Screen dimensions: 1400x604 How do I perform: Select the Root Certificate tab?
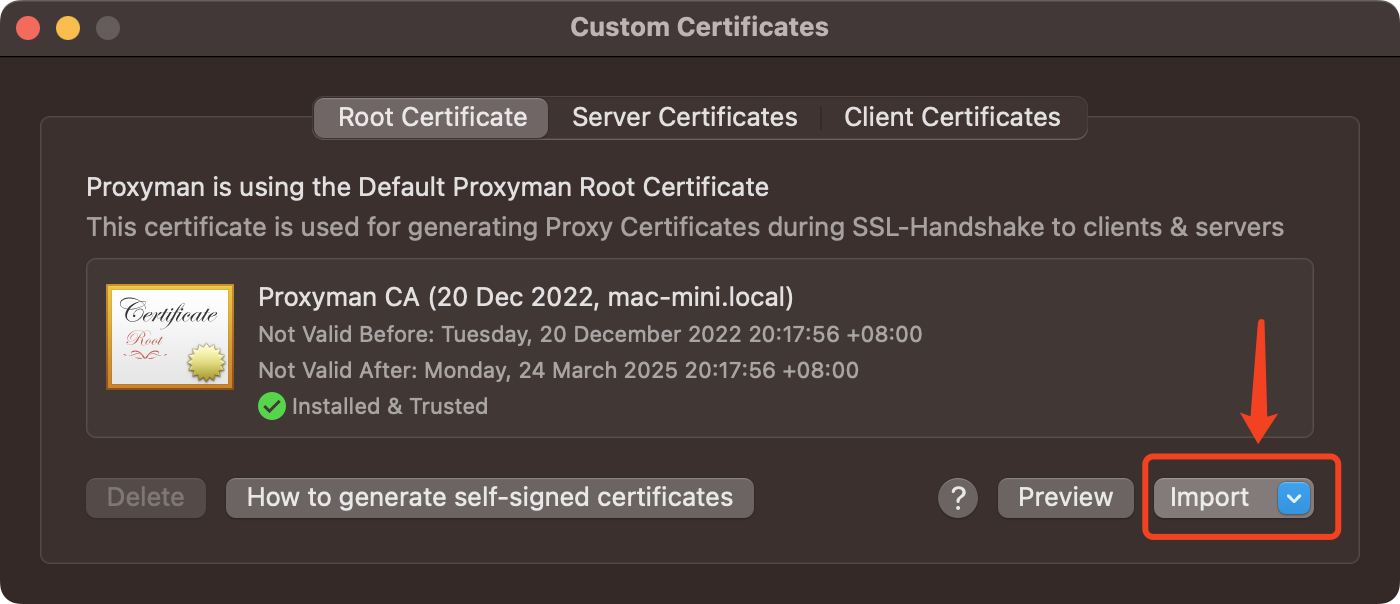[432, 117]
